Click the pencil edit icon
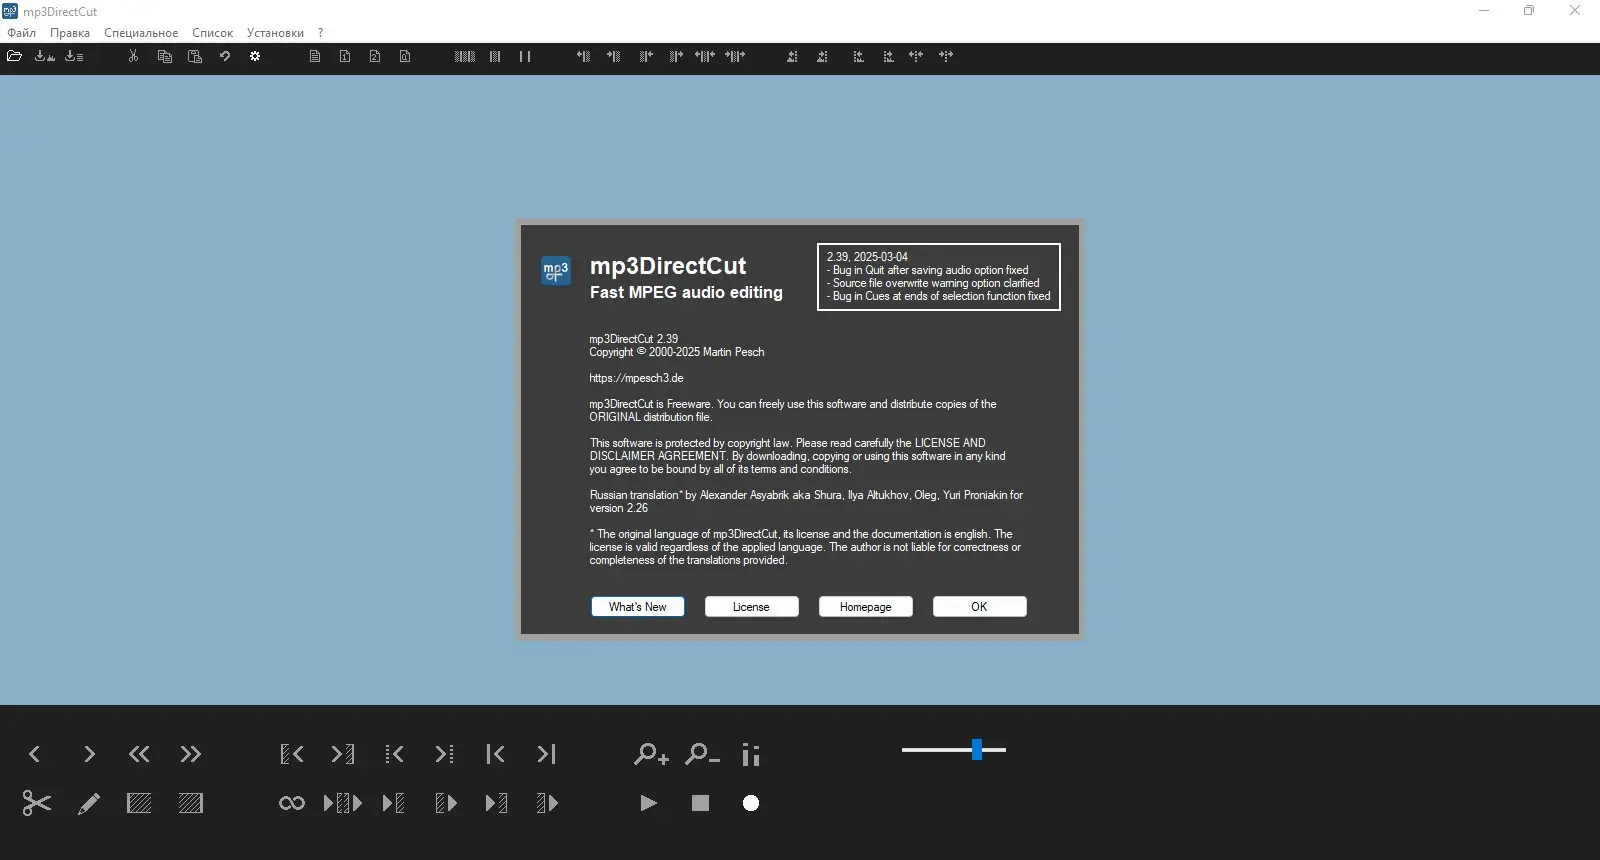This screenshot has height=860, width=1600. click(89, 803)
